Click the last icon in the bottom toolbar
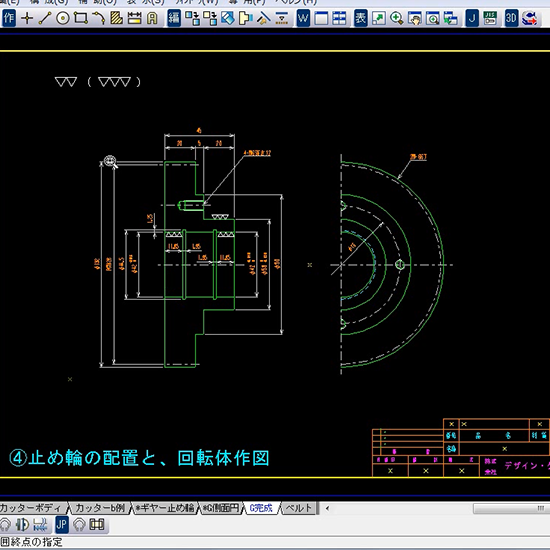550x550 pixels. point(97,525)
